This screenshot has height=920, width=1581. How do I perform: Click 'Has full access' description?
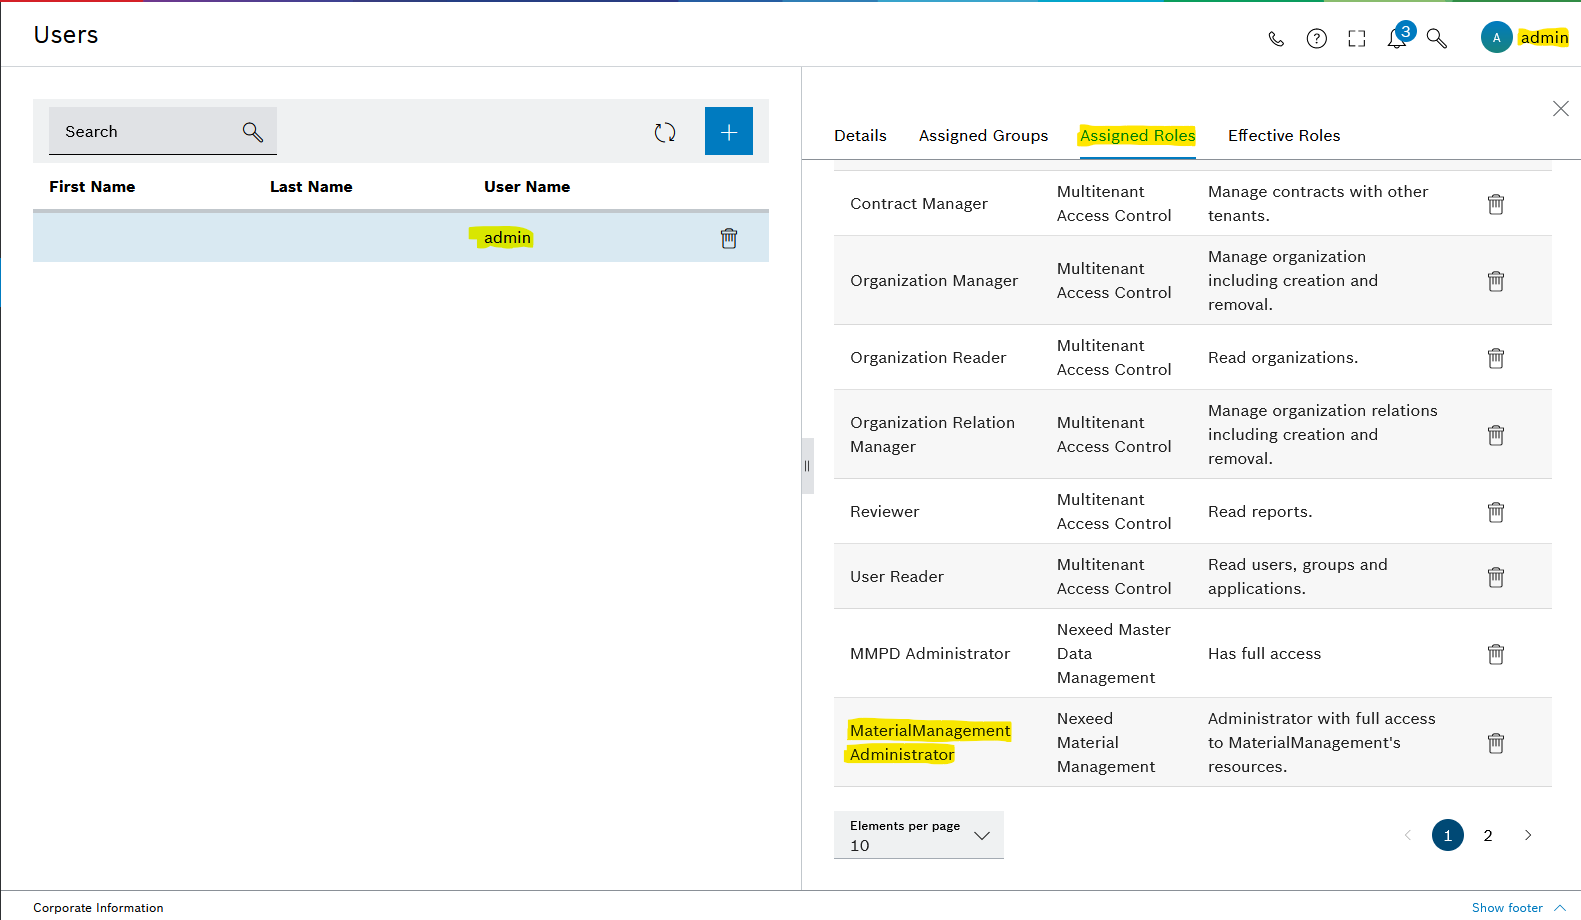(1264, 654)
